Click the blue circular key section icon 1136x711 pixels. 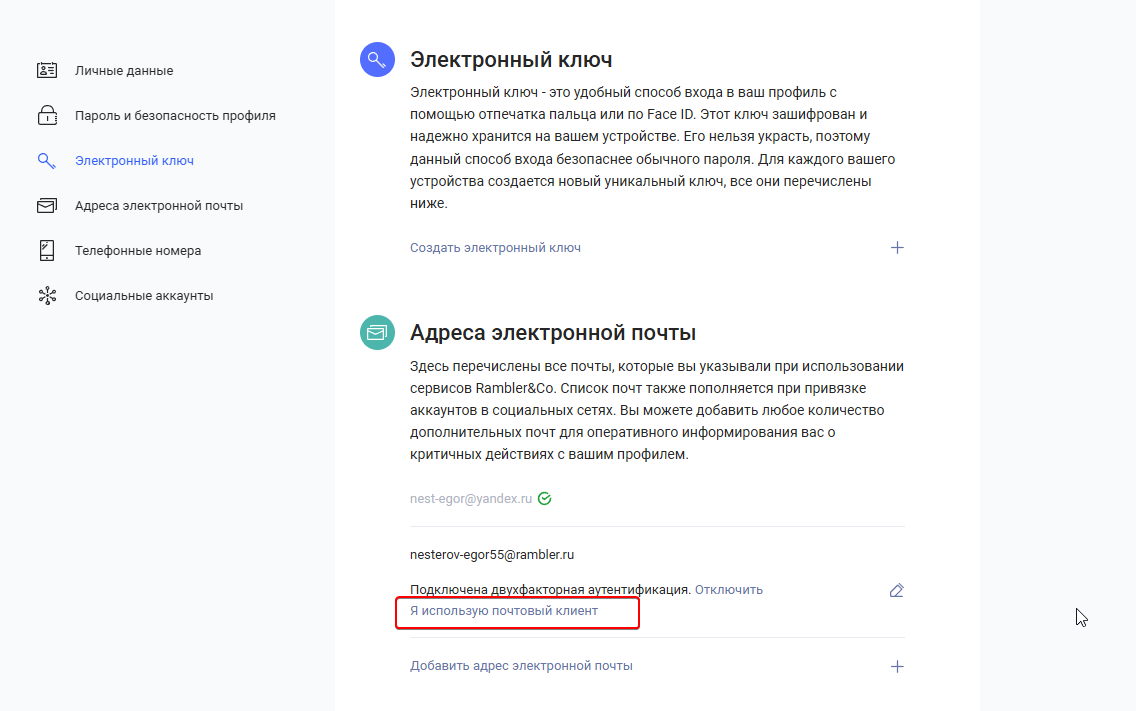click(377, 59)
